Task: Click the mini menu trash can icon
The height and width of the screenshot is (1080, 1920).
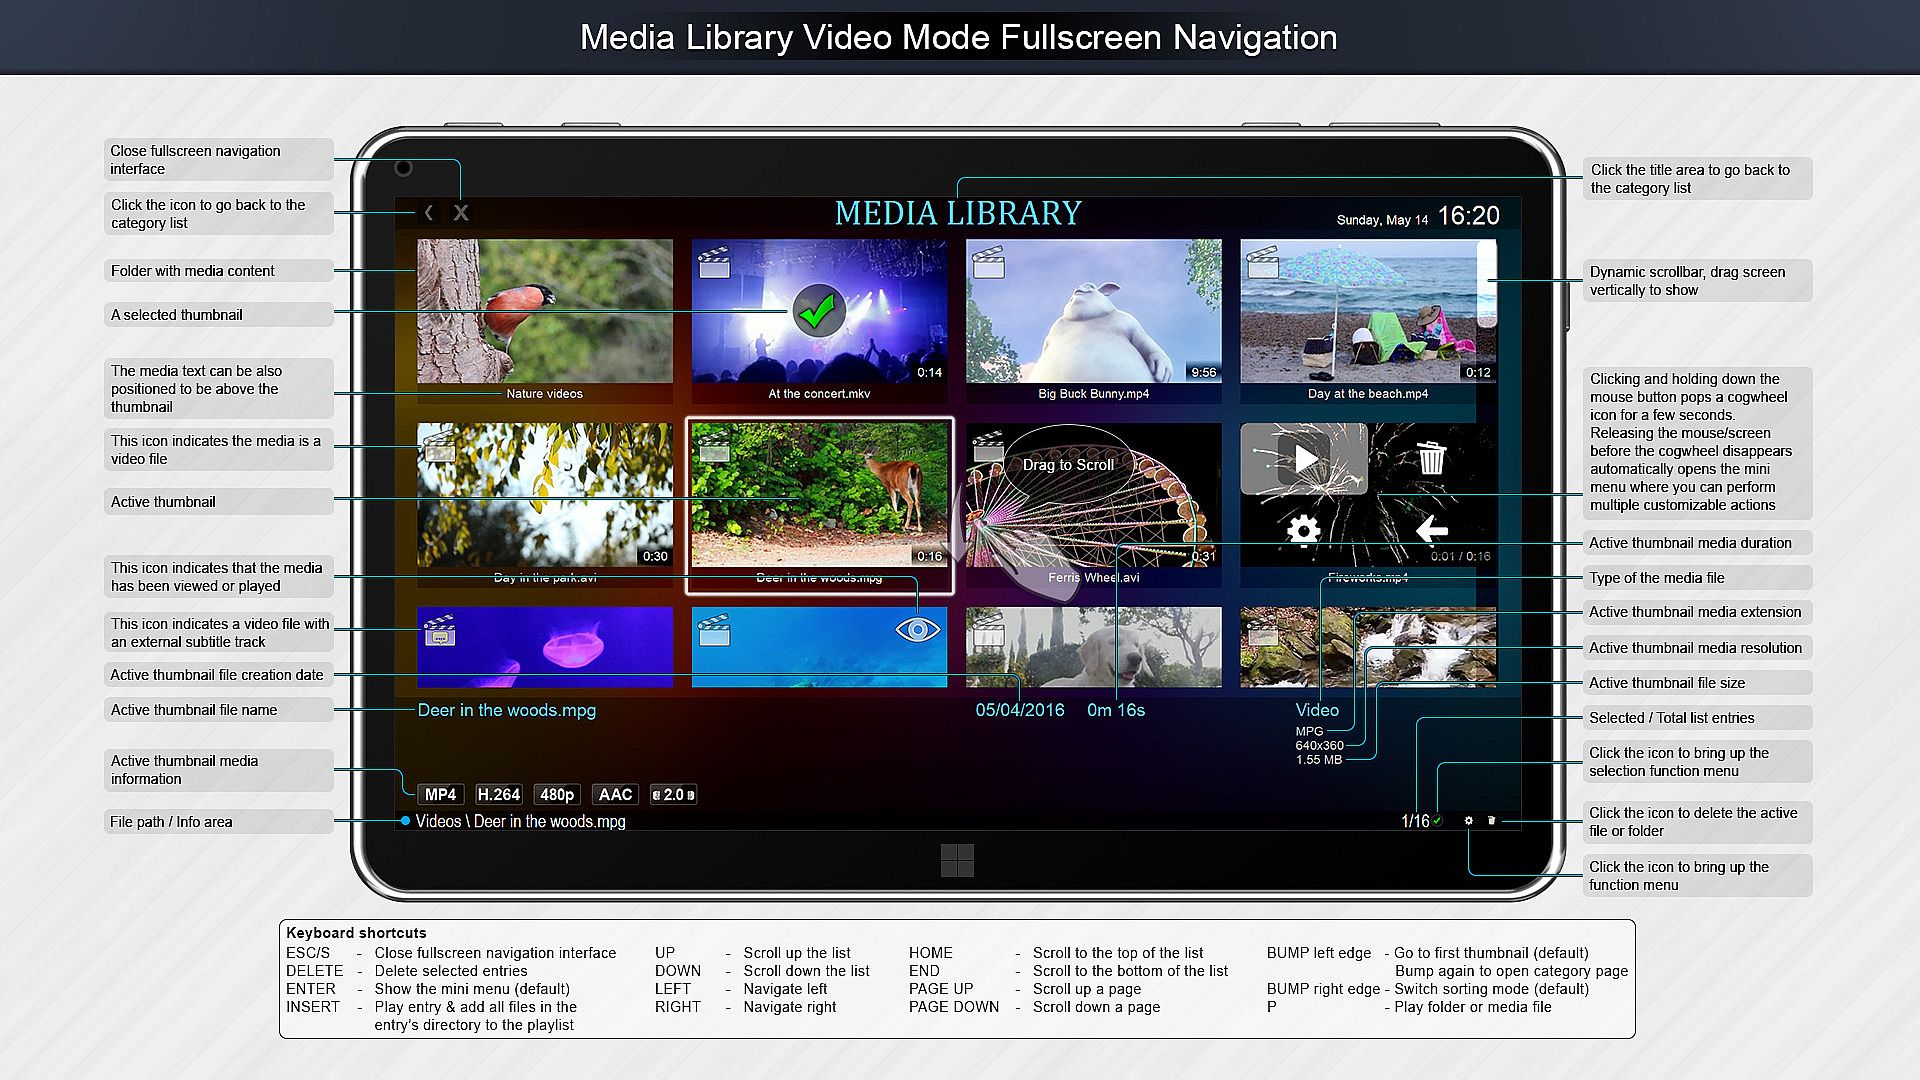Action: (x=1431, y=459)
